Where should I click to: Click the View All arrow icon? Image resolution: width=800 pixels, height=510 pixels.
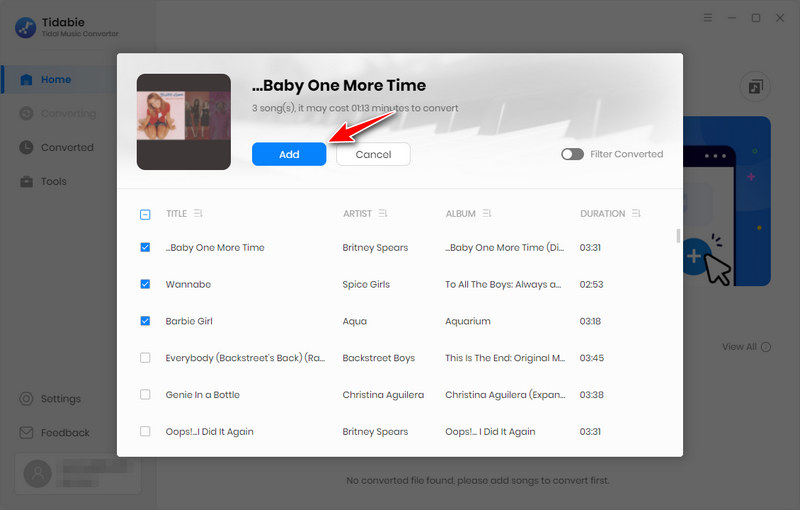766,347
